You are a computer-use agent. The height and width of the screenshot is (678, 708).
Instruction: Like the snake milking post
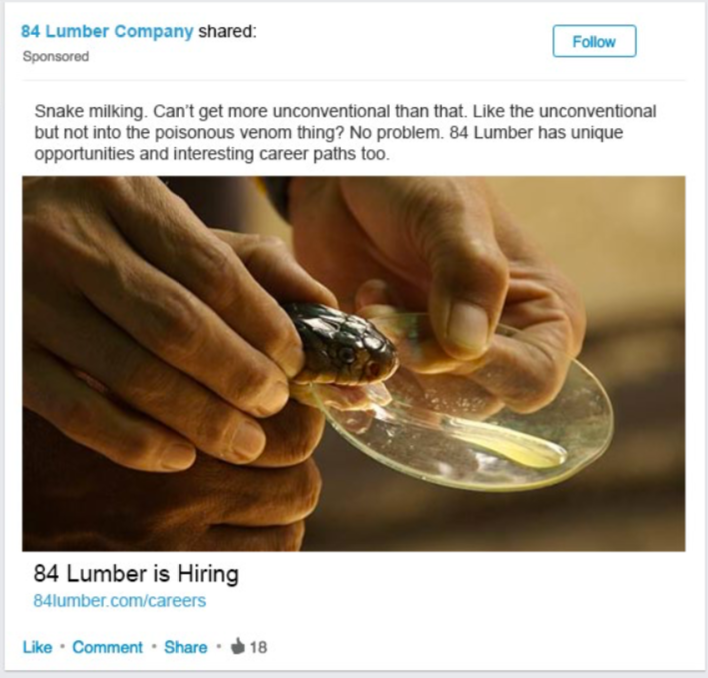coord(37,647)
